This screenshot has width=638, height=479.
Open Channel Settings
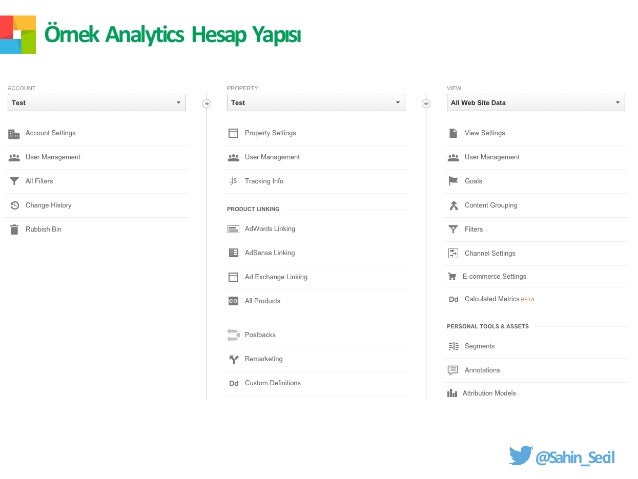tap(490, 253)
